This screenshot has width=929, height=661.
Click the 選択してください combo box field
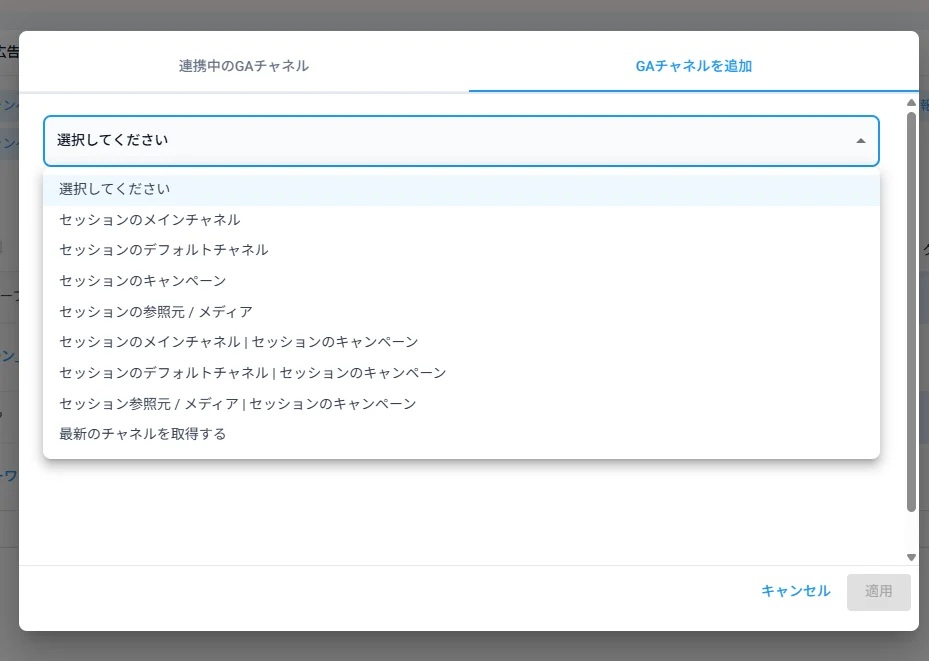click(x=440, y=141)
